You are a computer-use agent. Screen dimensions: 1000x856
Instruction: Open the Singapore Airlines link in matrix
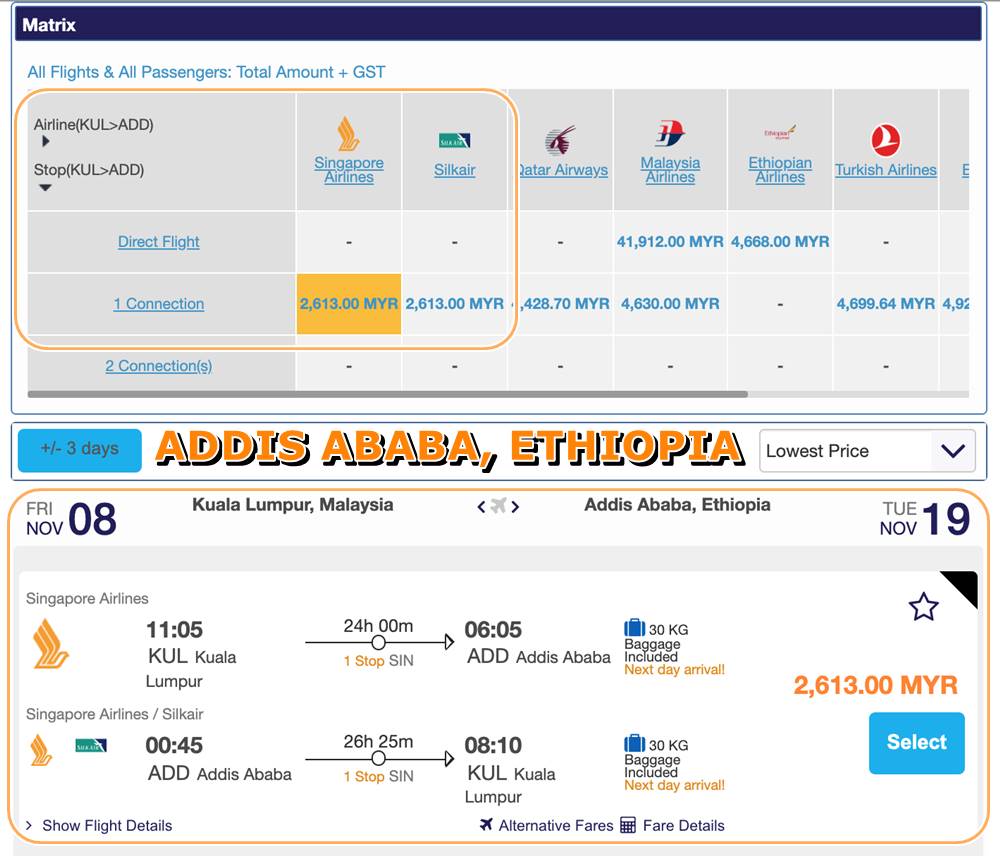point(349,170)
